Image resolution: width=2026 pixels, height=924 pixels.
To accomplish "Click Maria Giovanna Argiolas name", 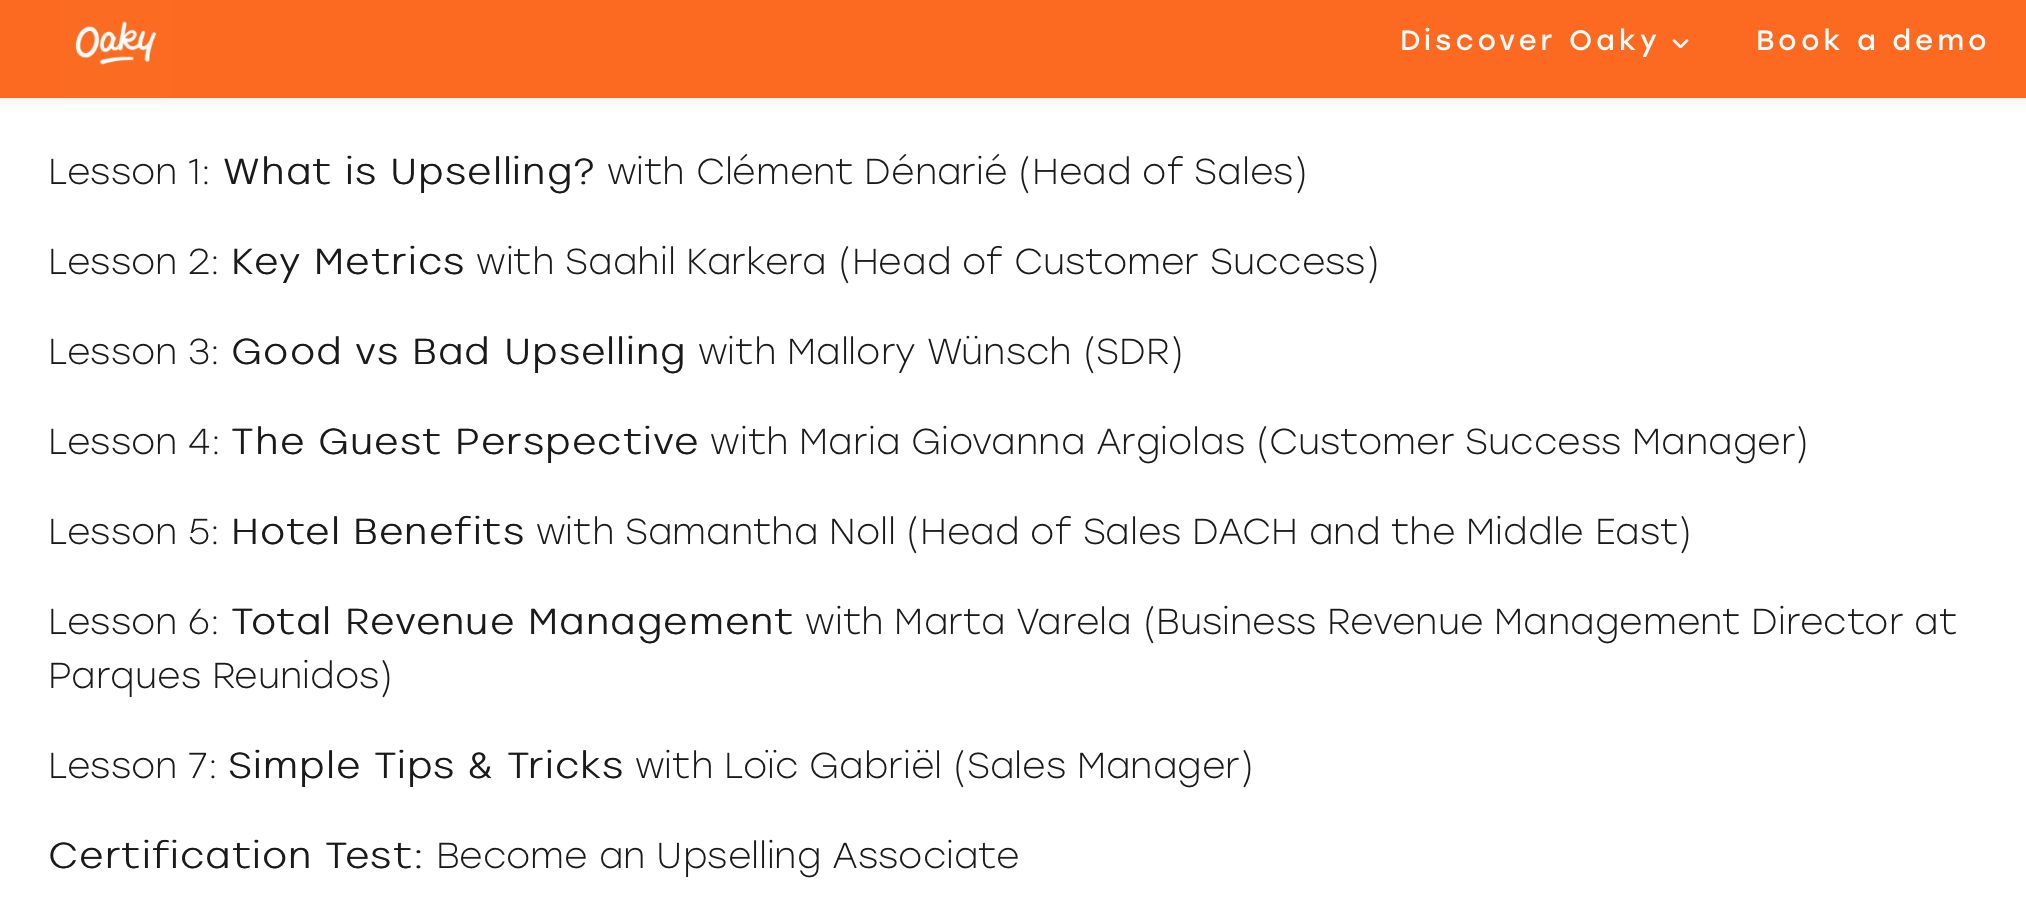I will [1022, 442].
